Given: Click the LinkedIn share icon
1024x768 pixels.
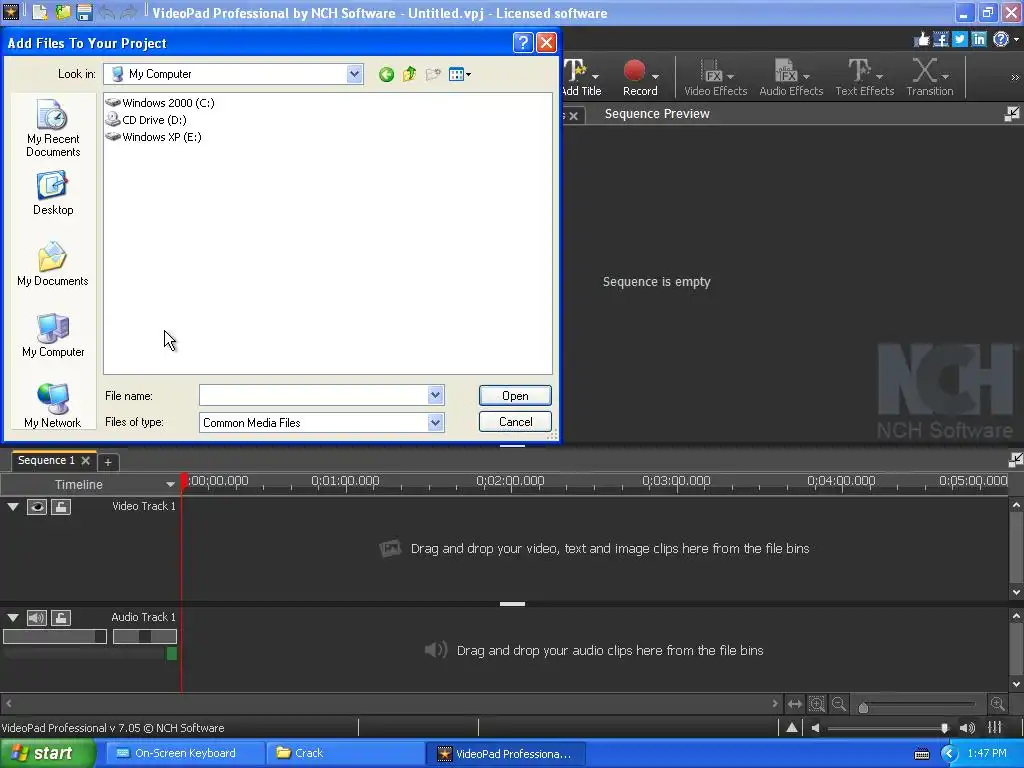Looking at the screenshot, I should click(x=978, y=40).
